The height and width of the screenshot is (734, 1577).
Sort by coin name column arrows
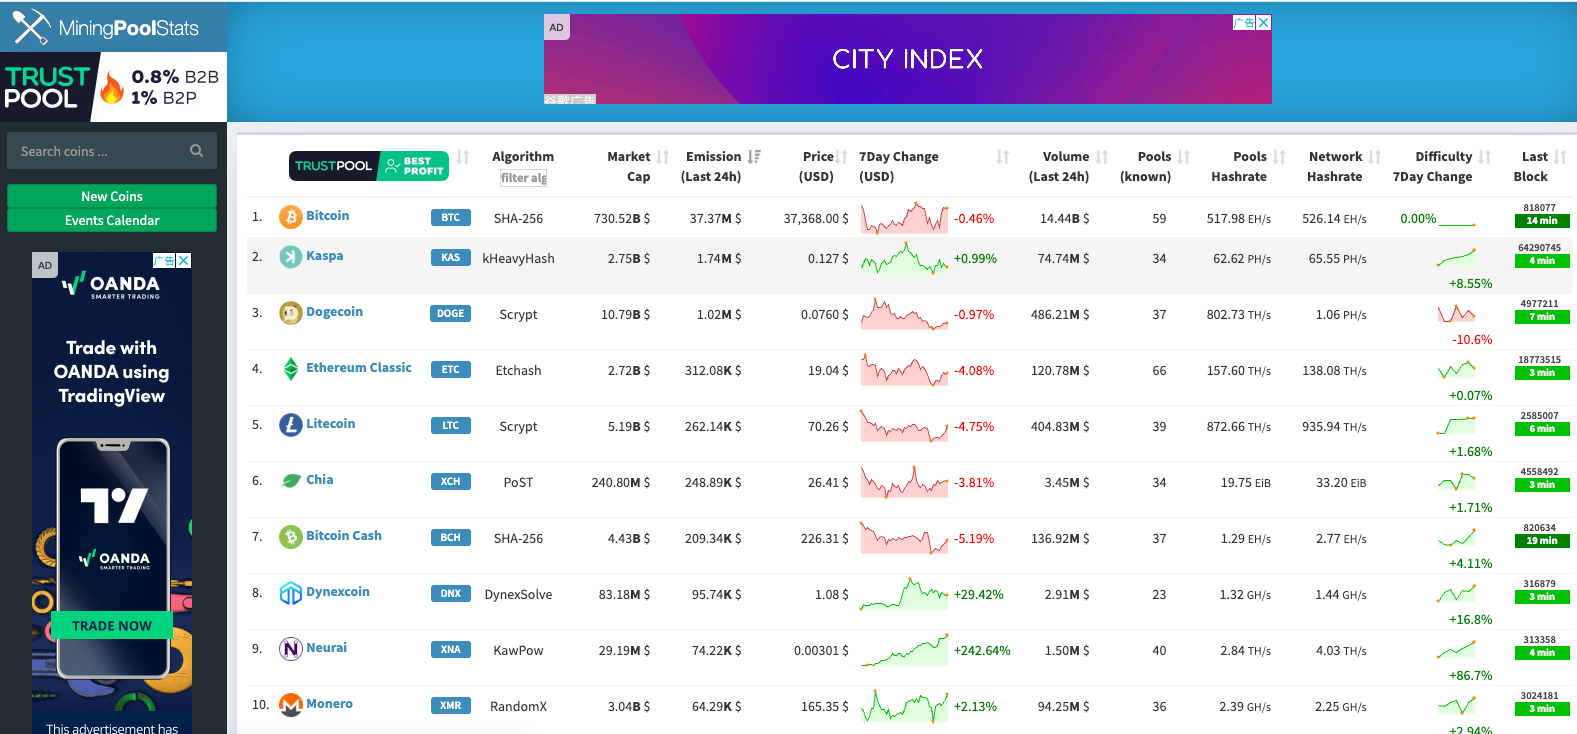pyautogui.click(x=463, y=157)
